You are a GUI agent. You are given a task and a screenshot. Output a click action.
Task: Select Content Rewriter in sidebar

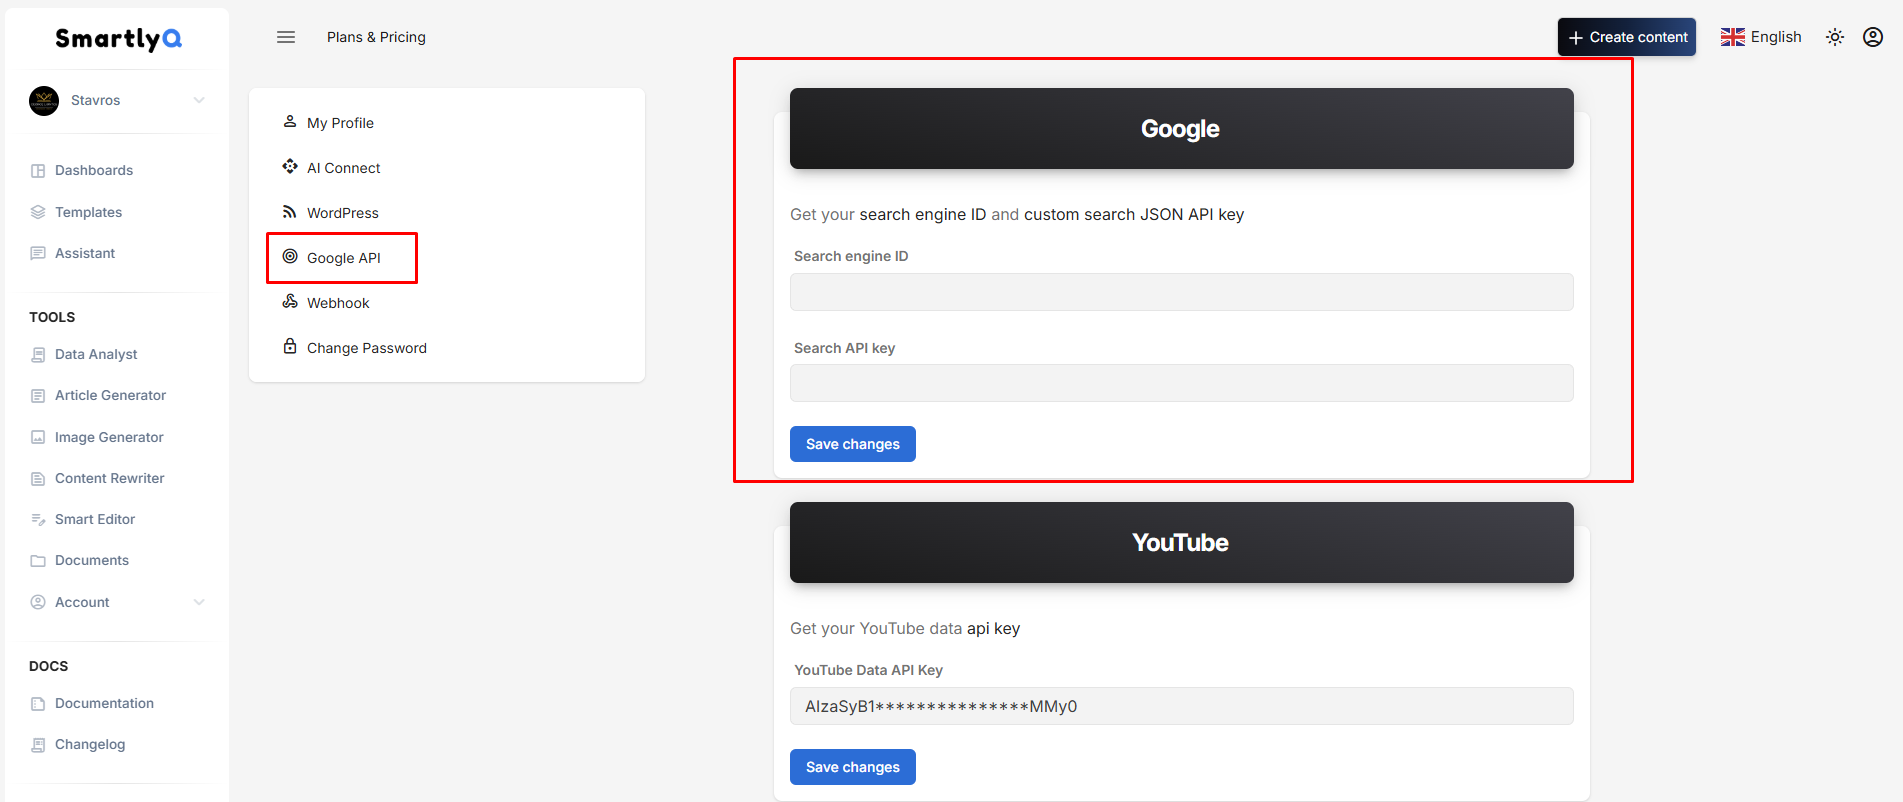tap(109, 479)
